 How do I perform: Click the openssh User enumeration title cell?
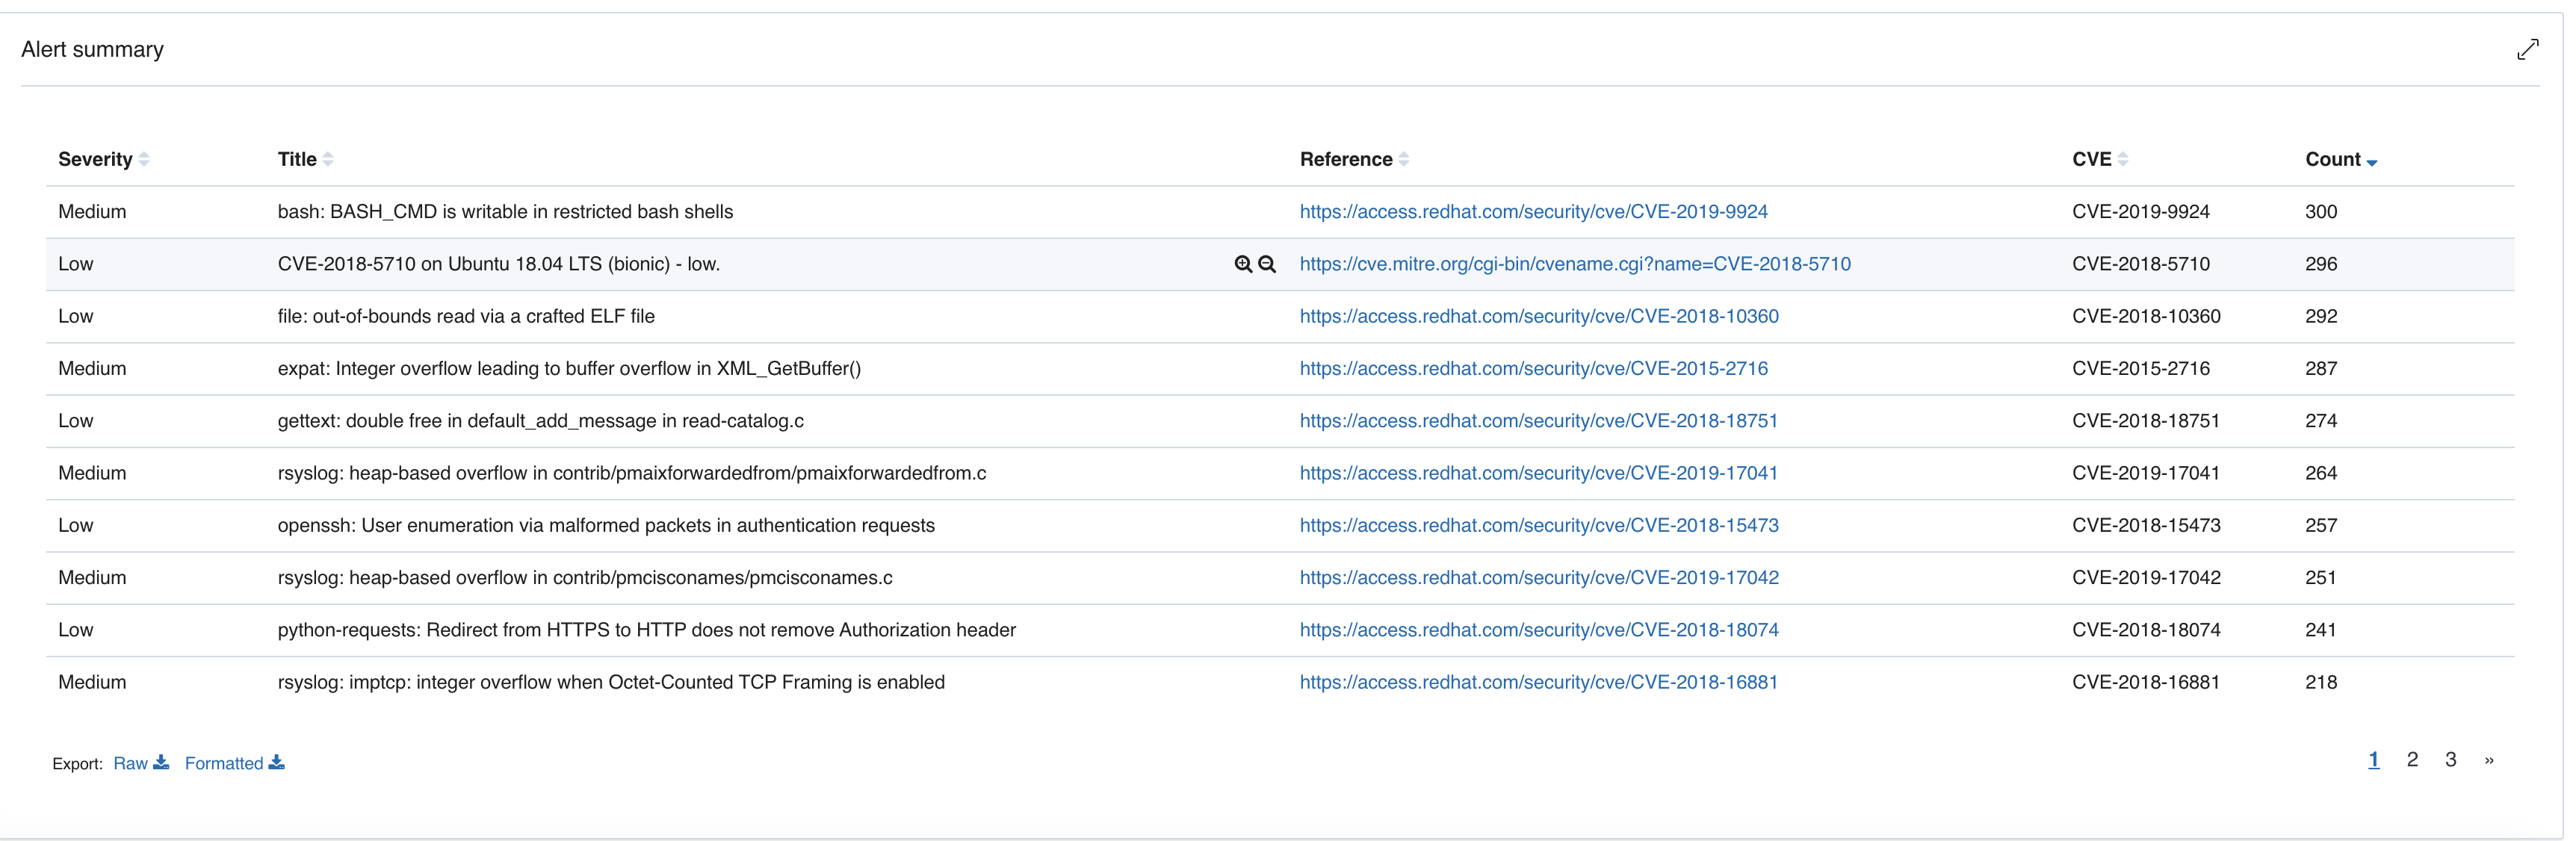pos(605,525)
